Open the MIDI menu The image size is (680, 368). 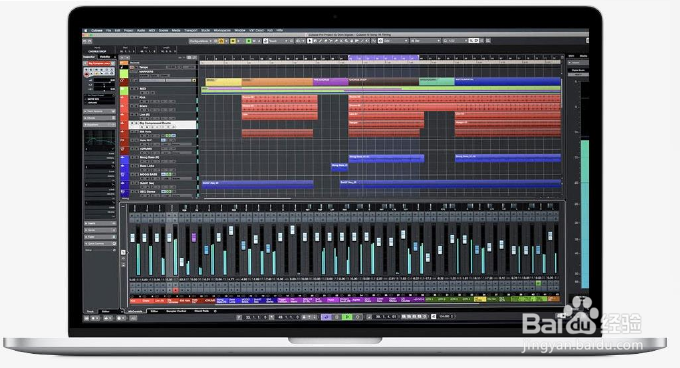pyautogui.click(x=152, y=30)
